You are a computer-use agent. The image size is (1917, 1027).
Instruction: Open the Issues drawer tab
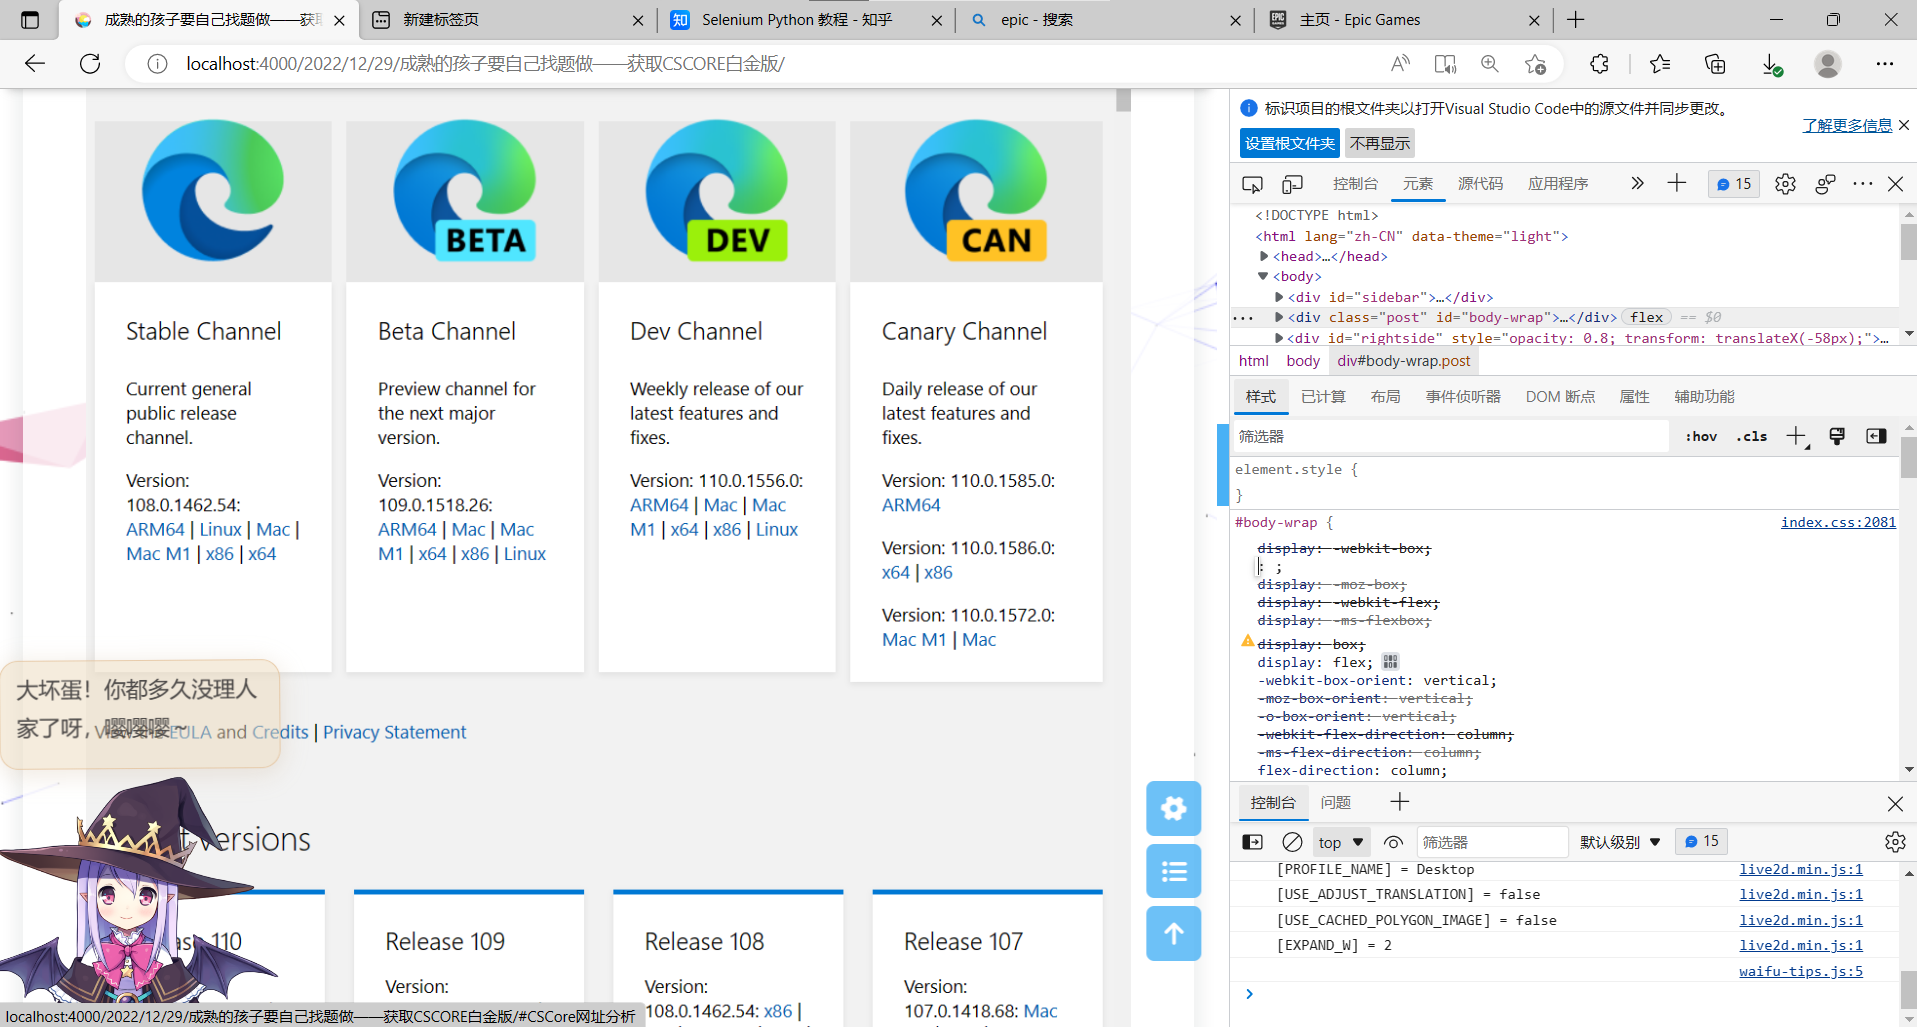[x=1335, y=802]
